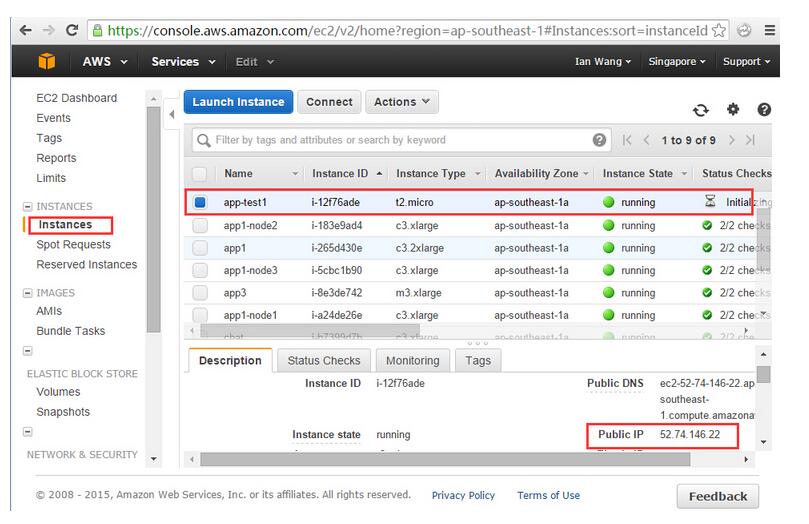This screenshot has height=524, width=809.
Task: Click the Public IP value 52.74.146.22
Action: coord(690,435)
